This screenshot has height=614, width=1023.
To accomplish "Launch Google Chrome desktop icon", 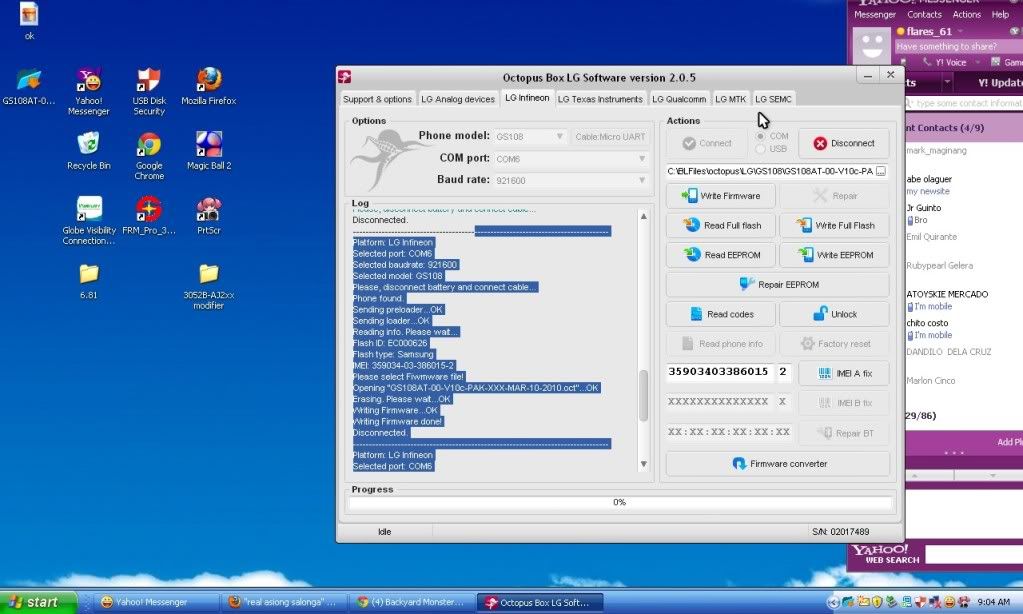I will click(x=149, y=157).
